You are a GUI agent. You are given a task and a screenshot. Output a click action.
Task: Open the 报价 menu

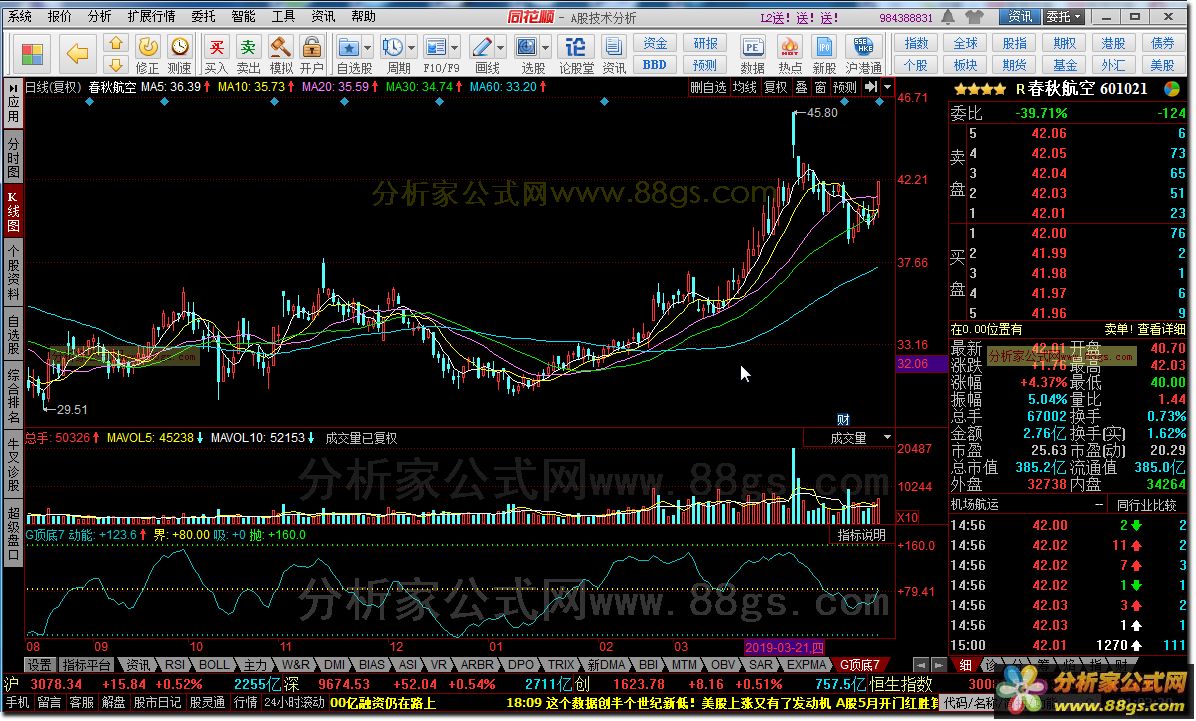pos(59,16)
